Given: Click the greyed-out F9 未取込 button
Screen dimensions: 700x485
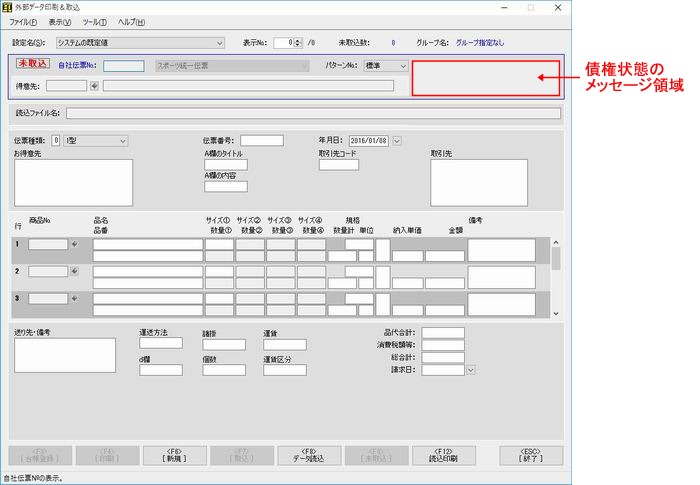Looking at the screenshot, I should pos(376,455).
